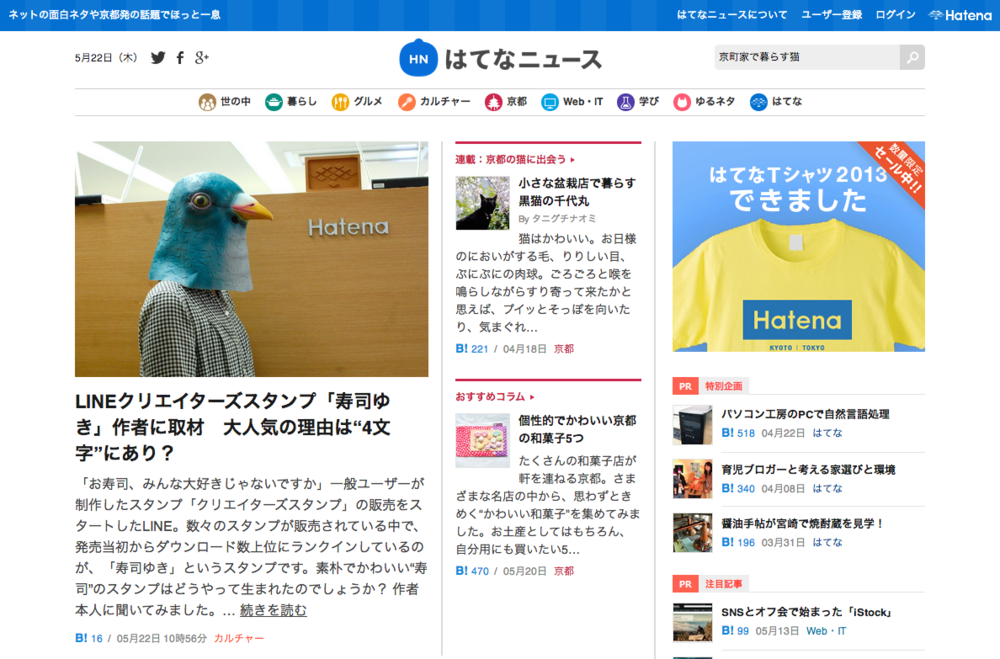Open the Google Plus icon in the header

click(202, 57)
